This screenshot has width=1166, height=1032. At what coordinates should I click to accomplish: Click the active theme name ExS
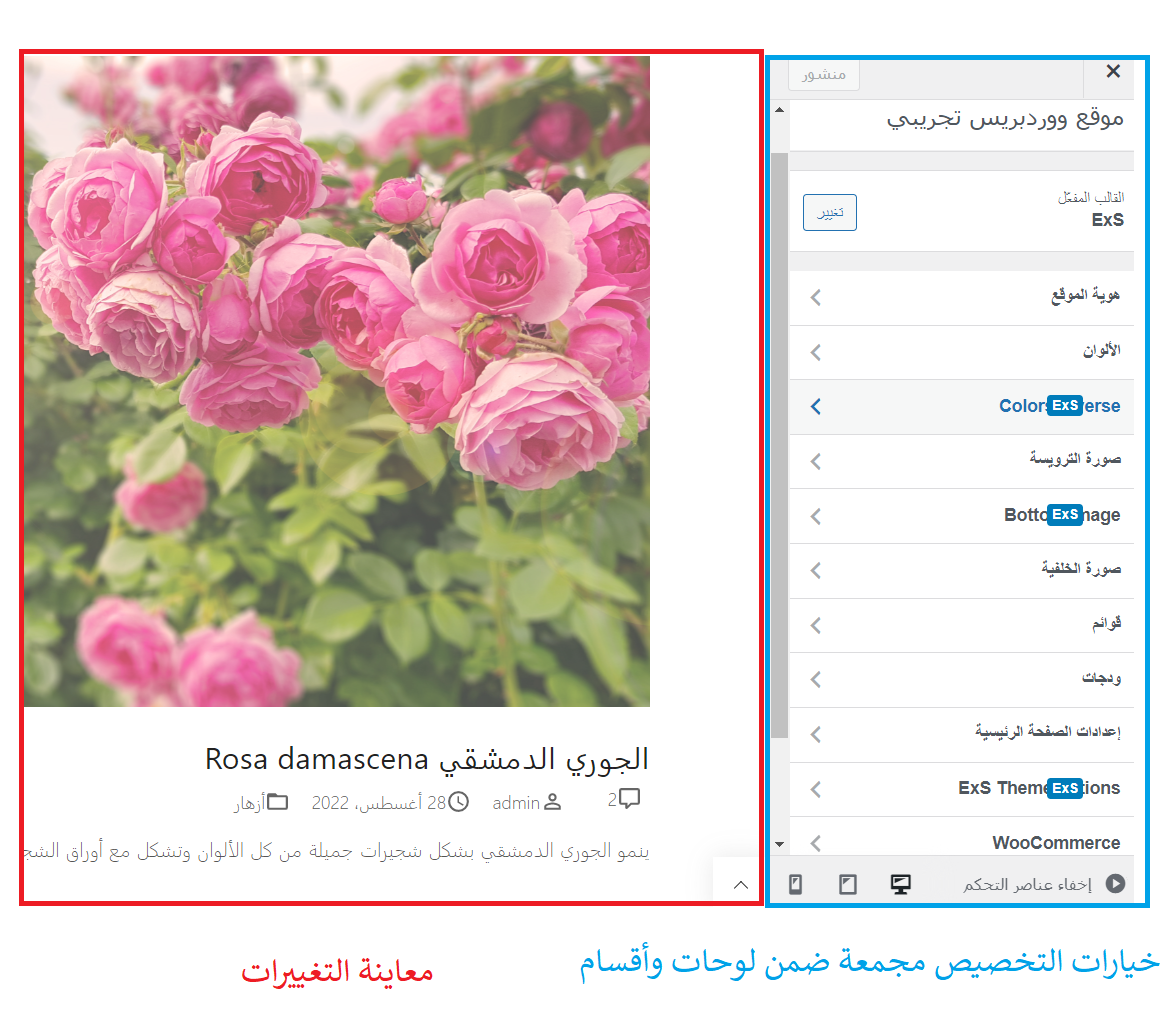1107,220
